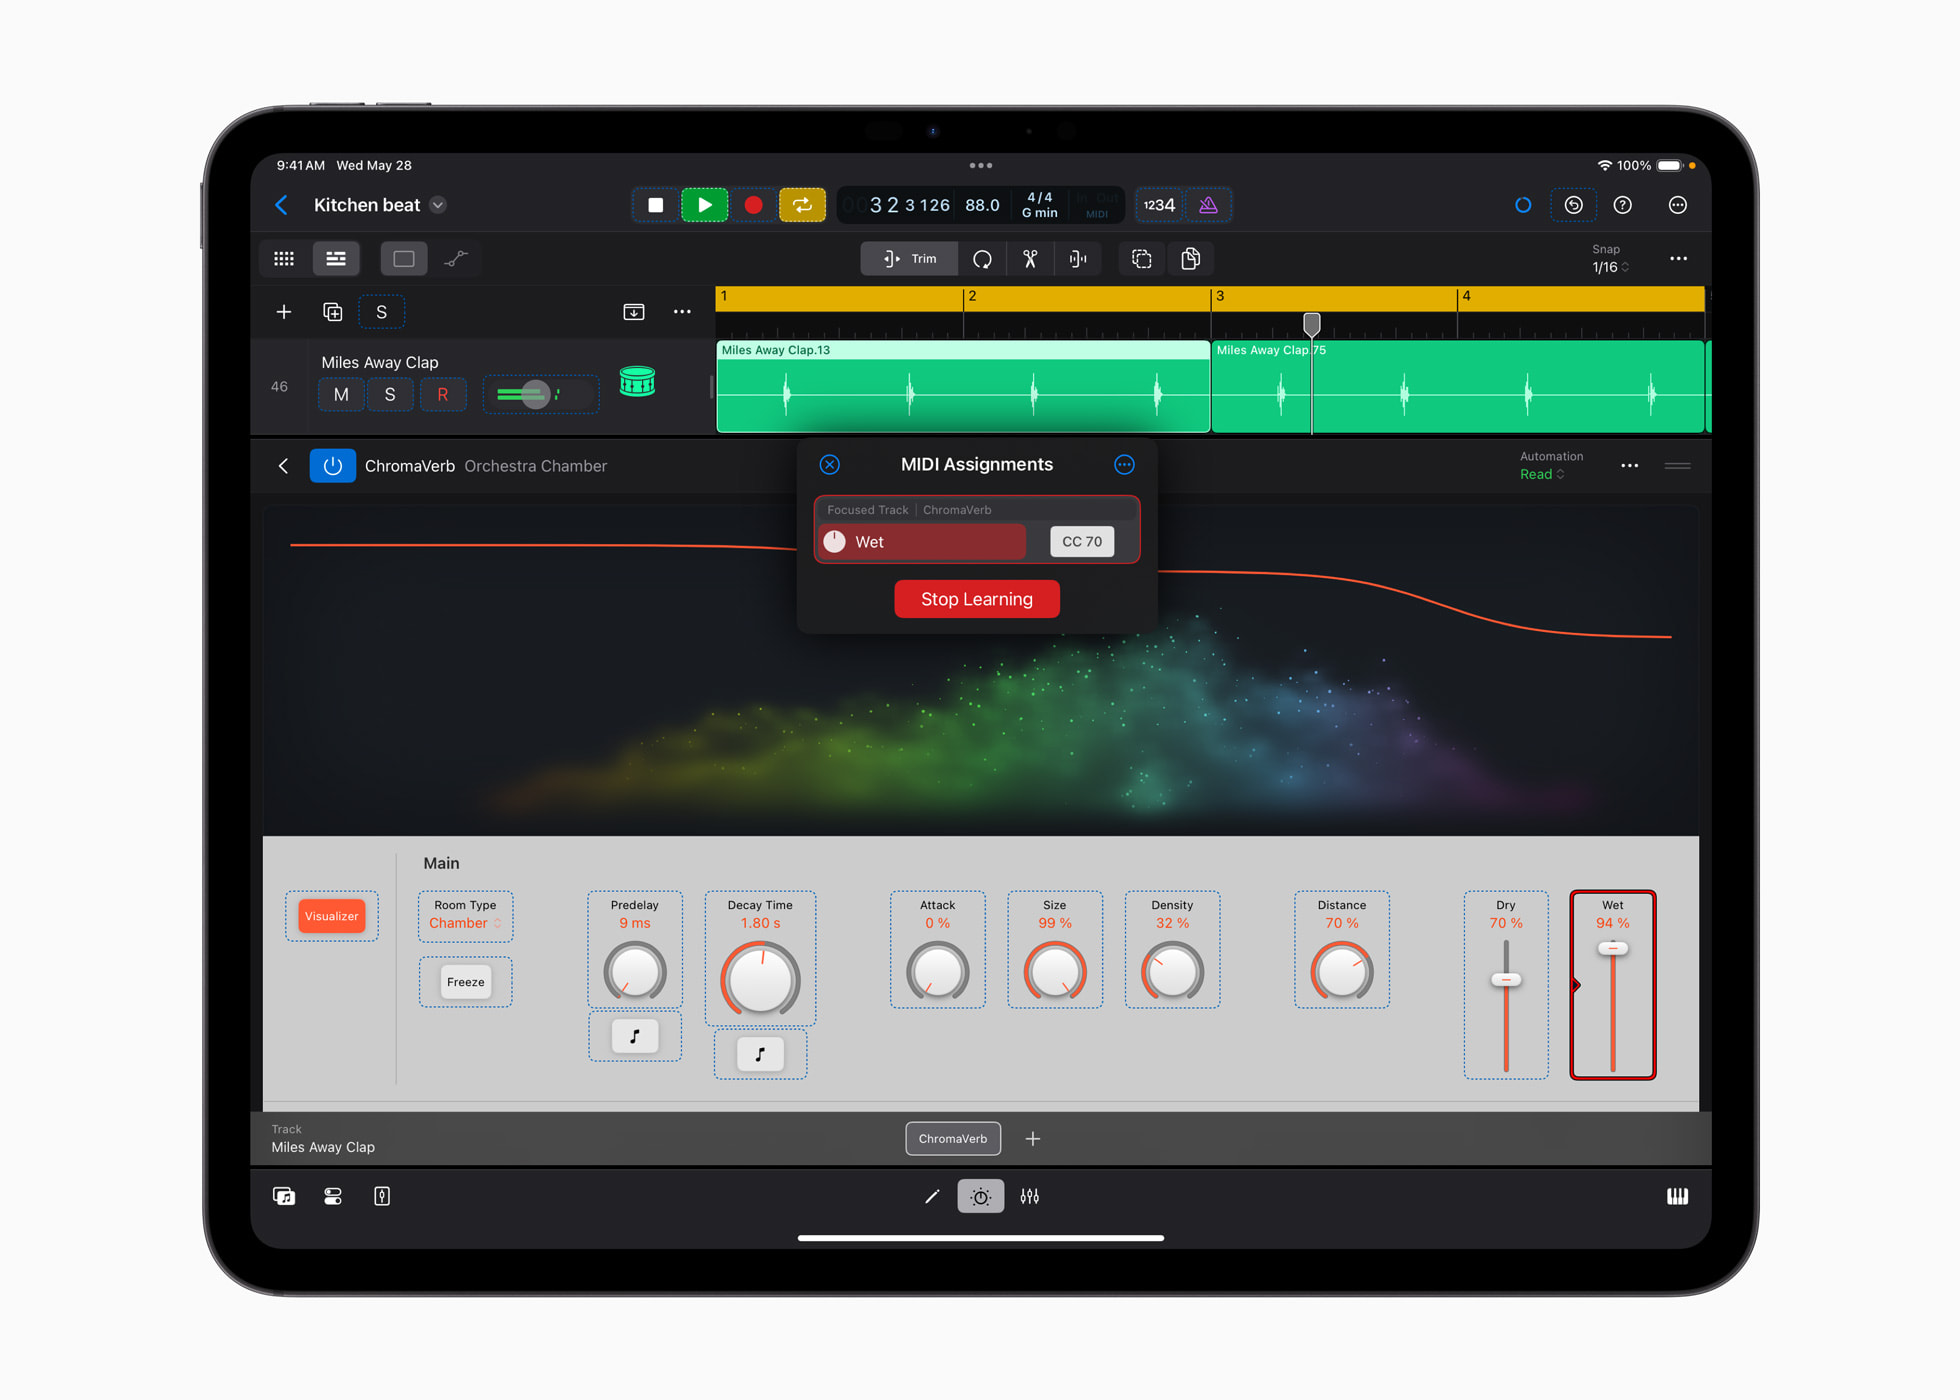Select the scissors split tool
The width and height of the screenshot is (1960, 1400).
coord(1030,258)
